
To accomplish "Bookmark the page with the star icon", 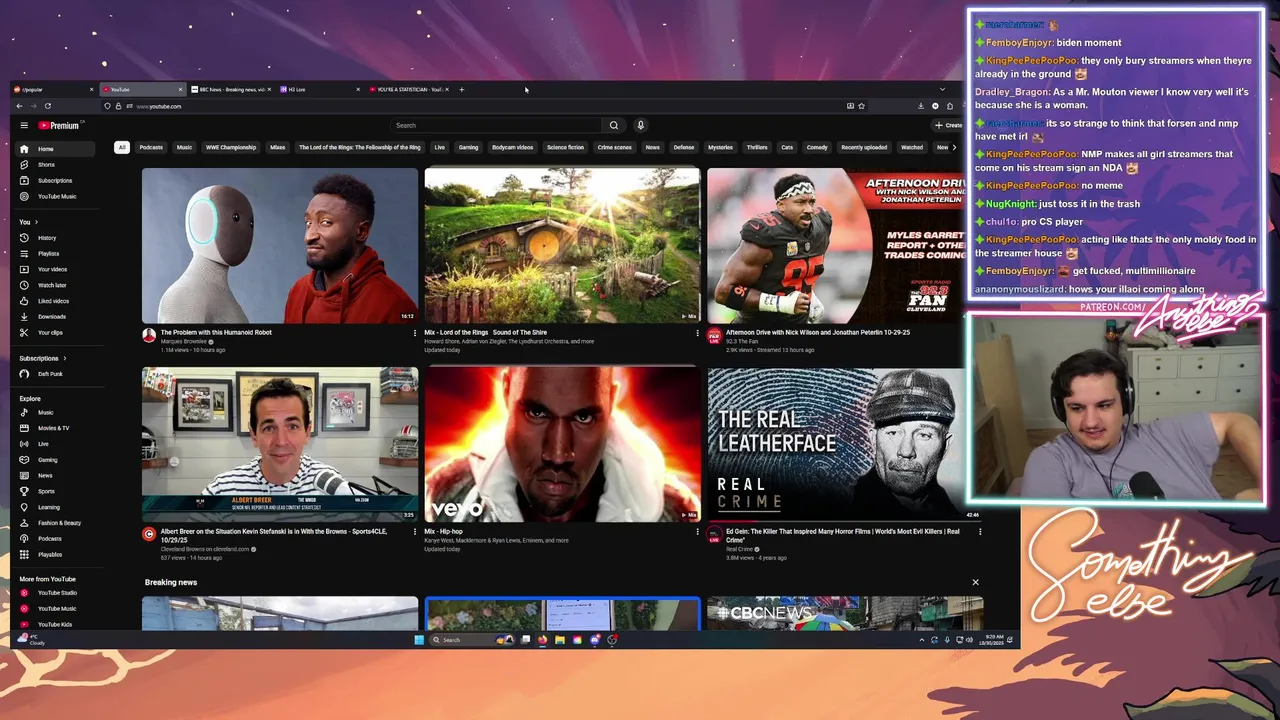I will (861, 106).
